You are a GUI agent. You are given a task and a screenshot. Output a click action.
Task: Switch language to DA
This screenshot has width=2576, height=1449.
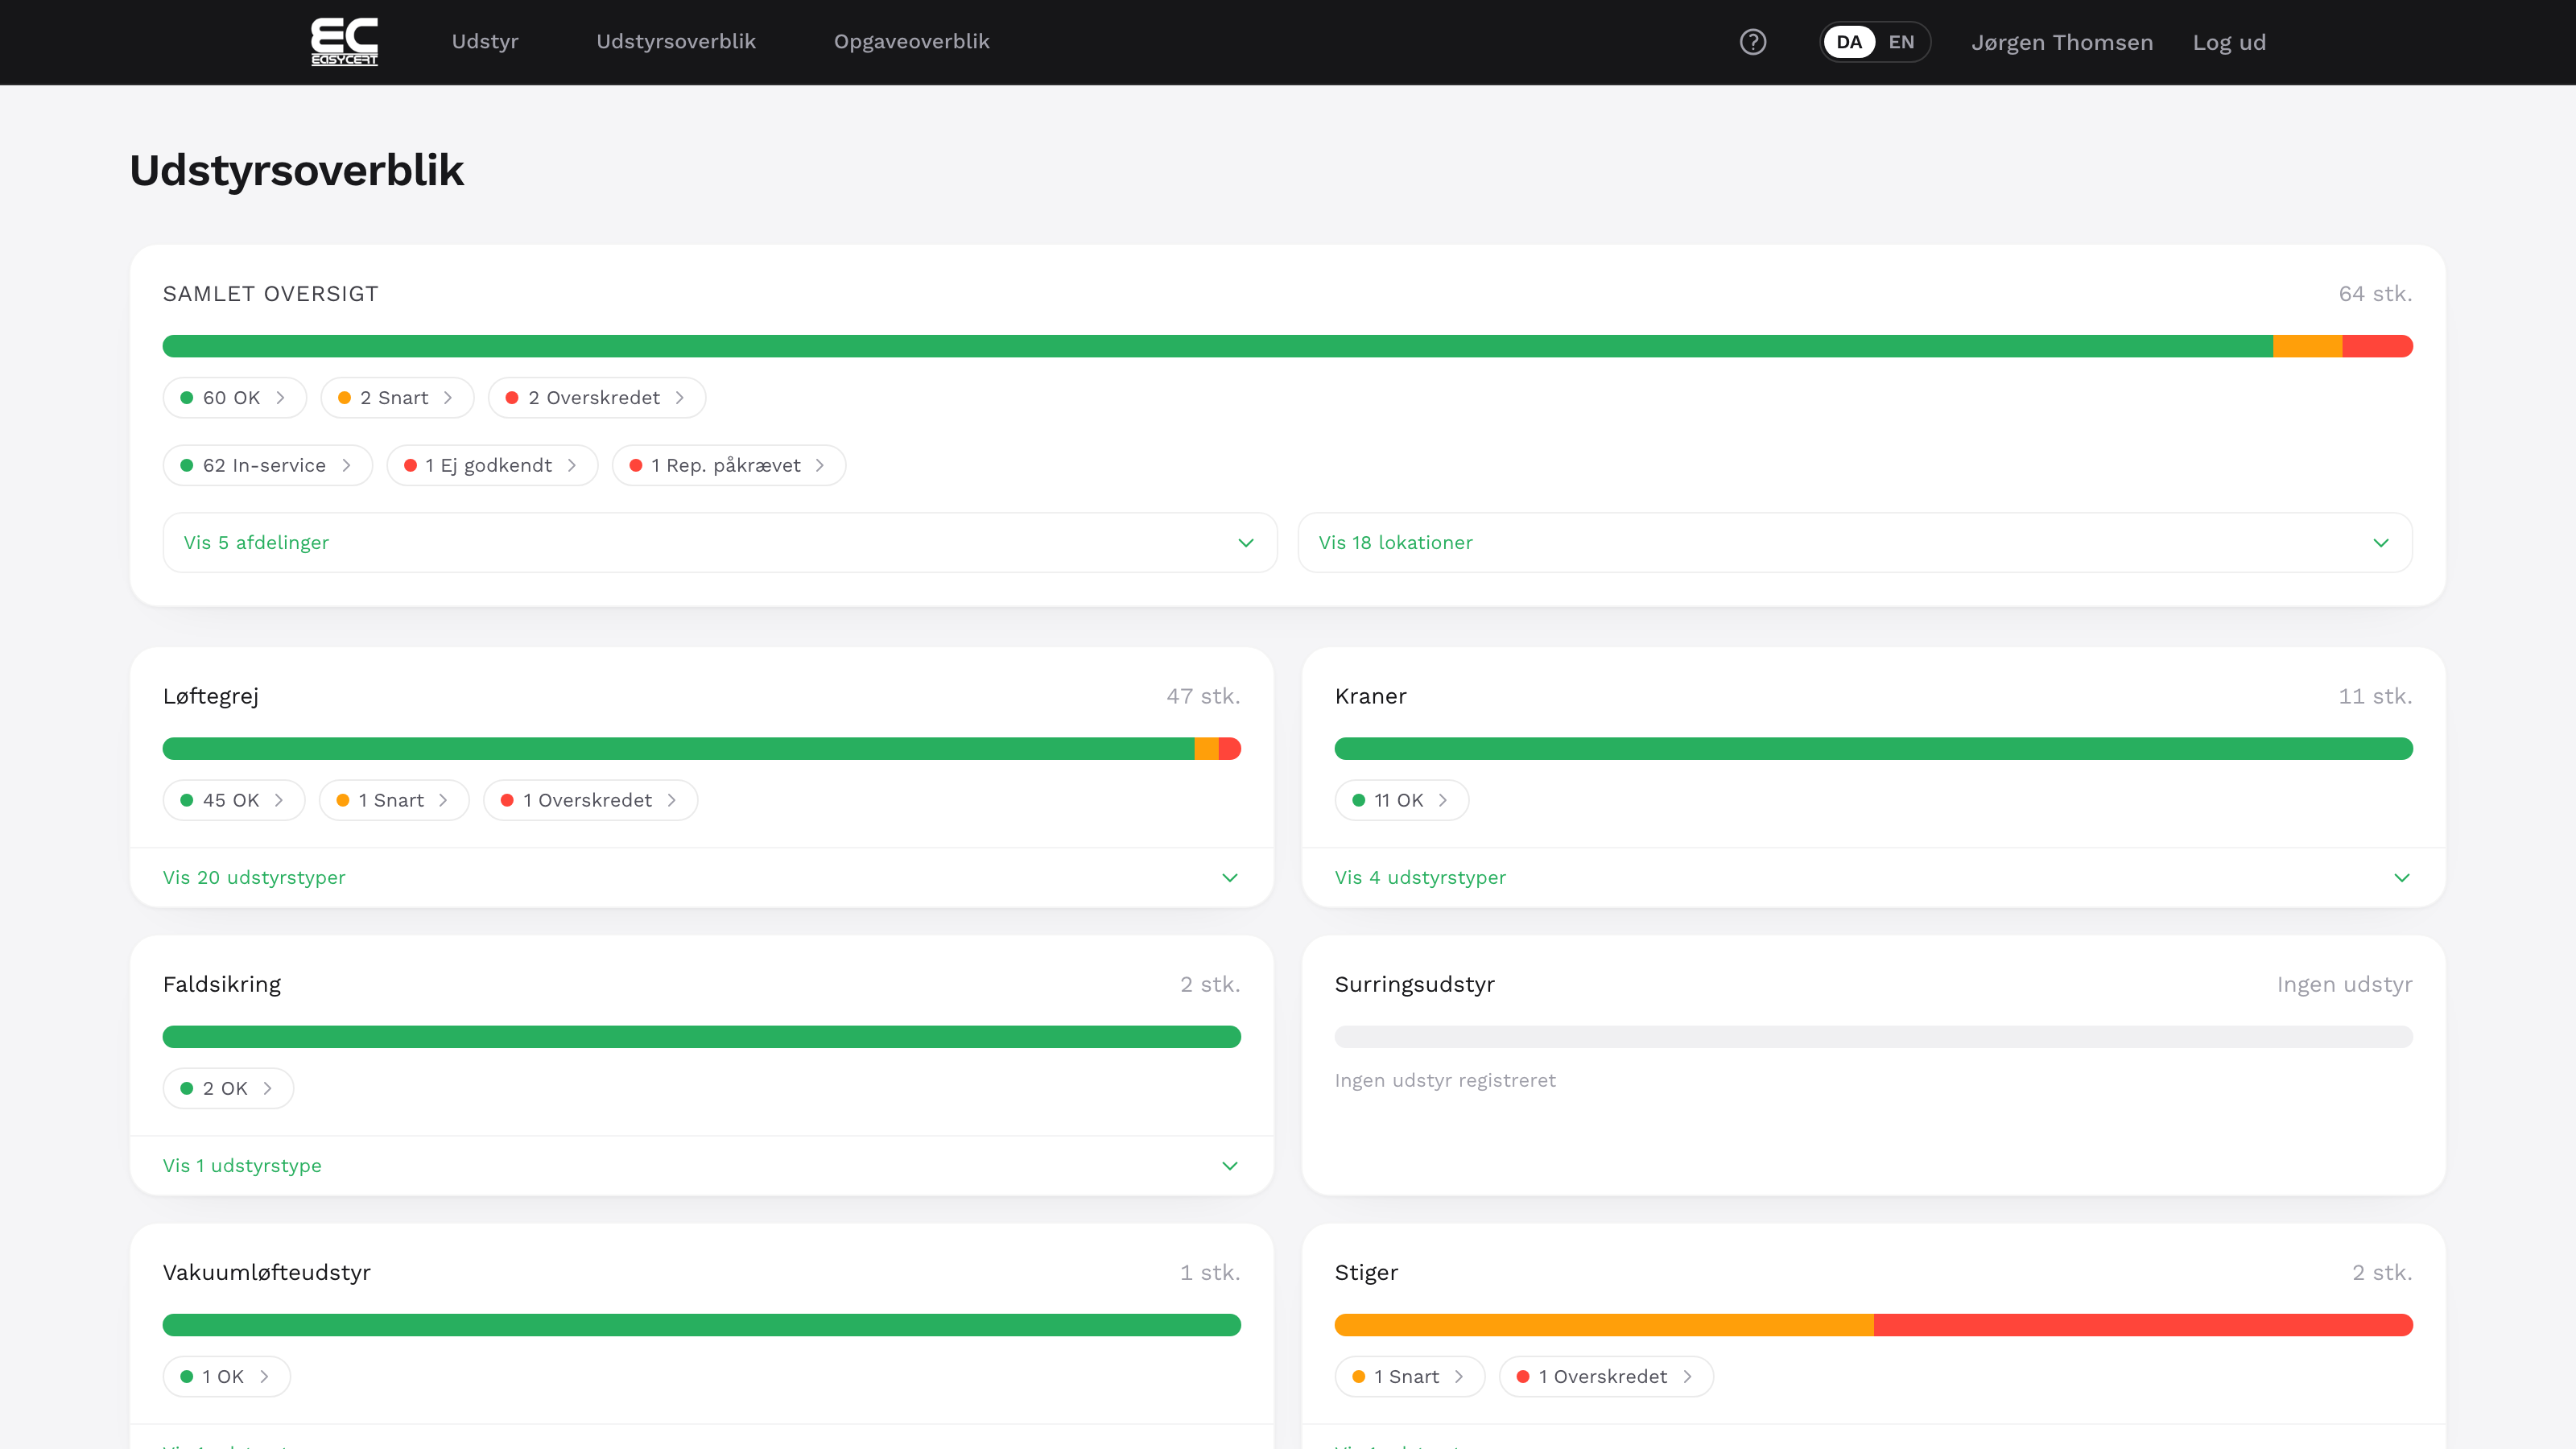point(1849,42)
